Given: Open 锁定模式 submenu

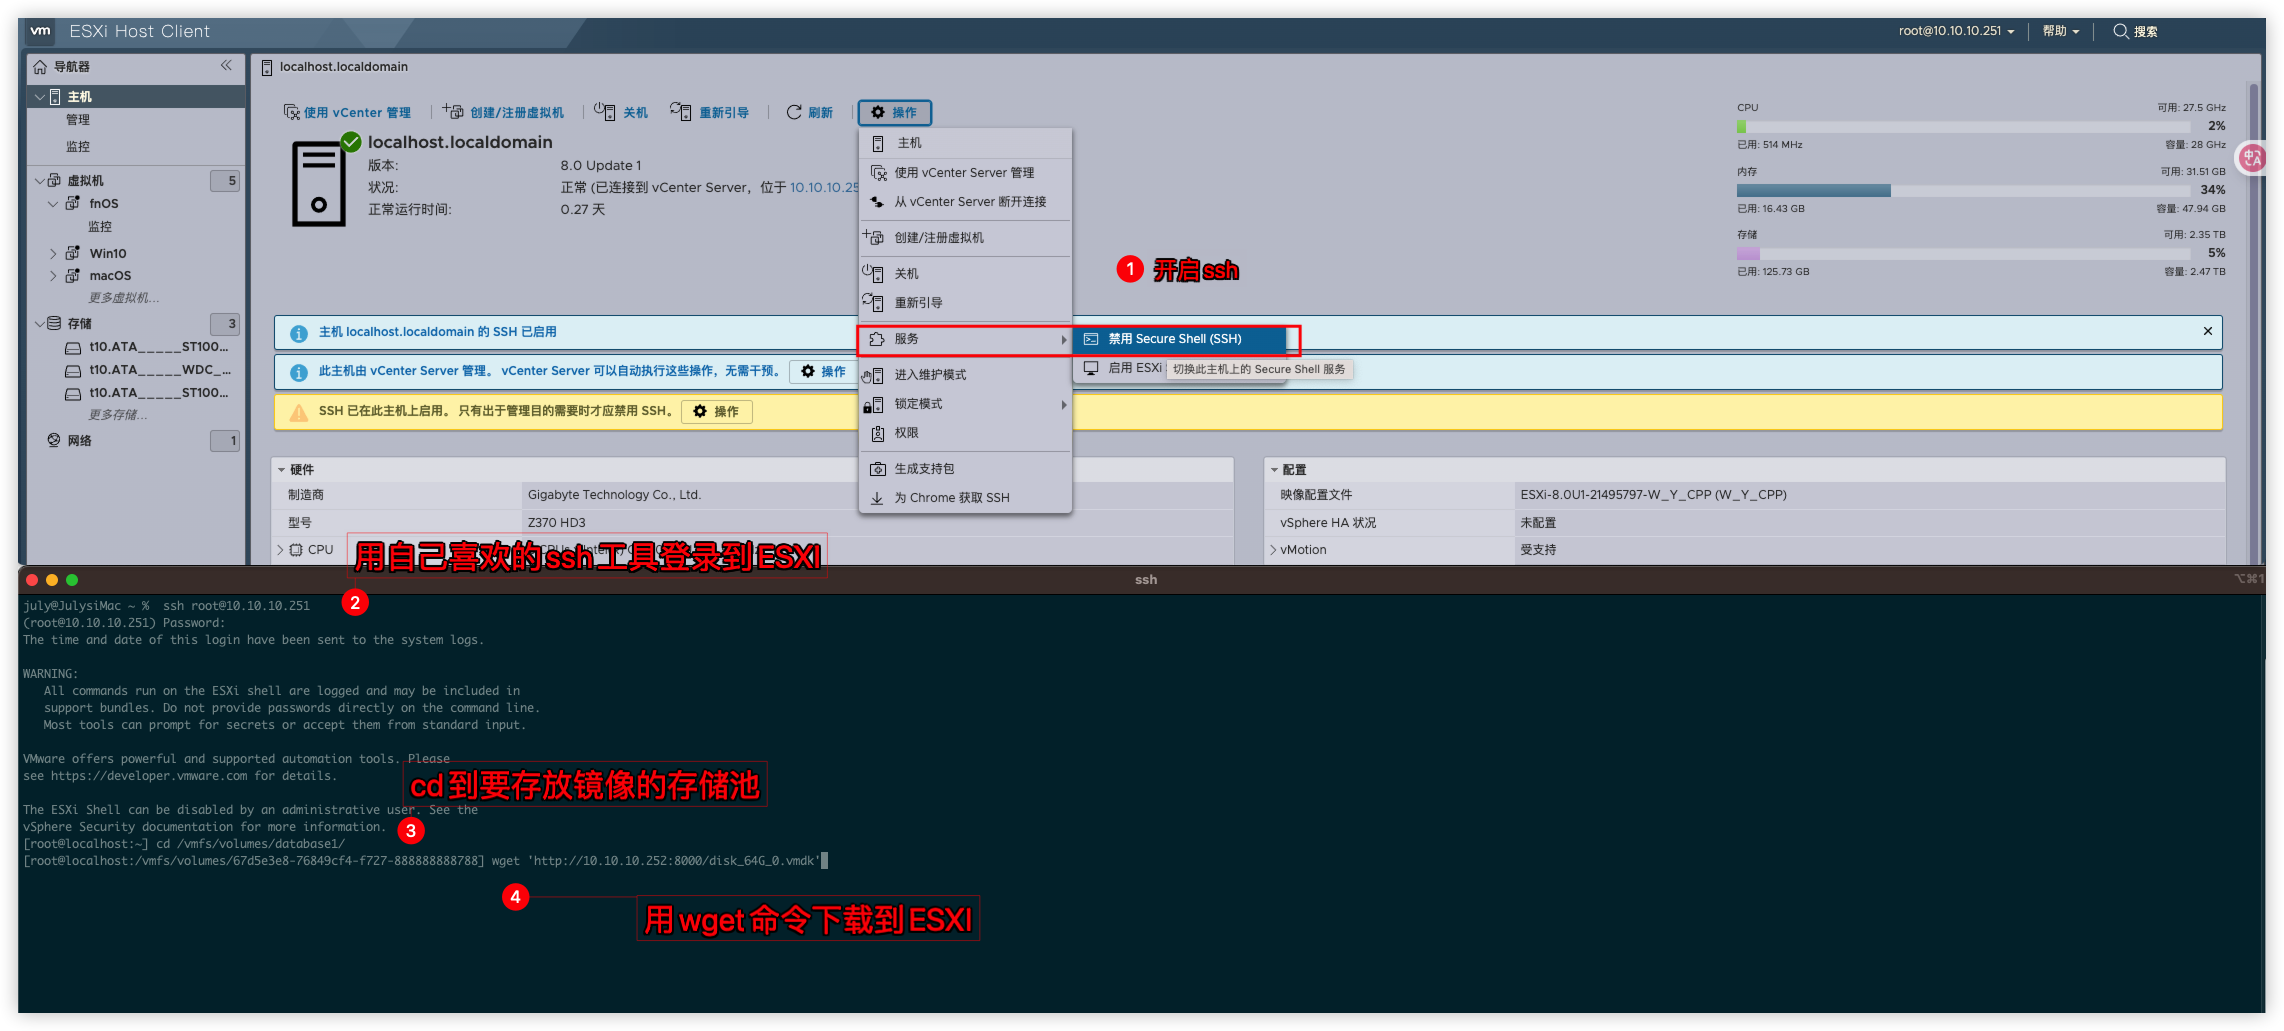Looking at the screenshot, I should point(965,404).
